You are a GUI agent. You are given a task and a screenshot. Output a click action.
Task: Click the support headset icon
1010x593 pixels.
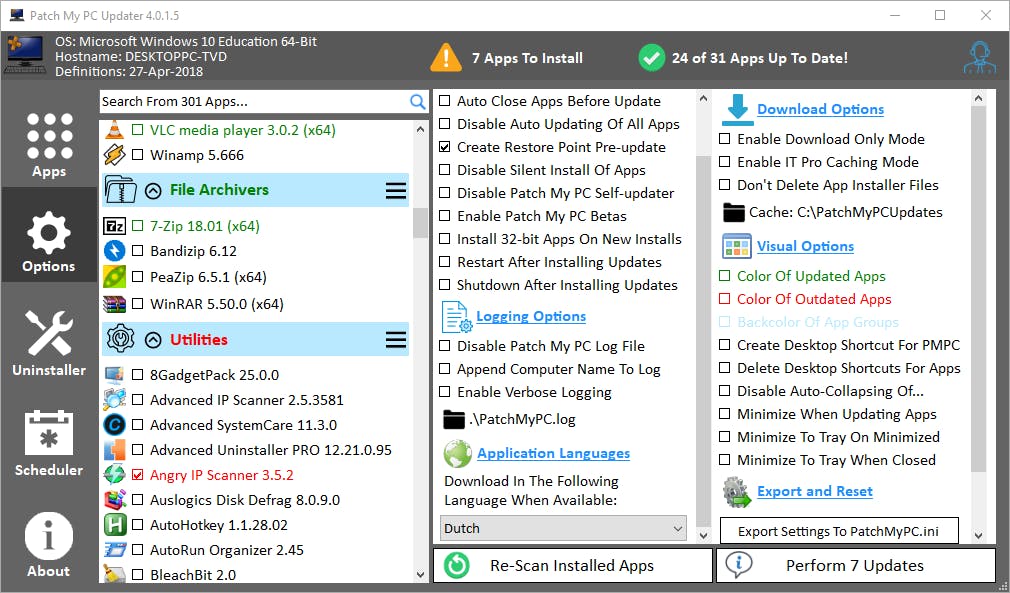[980, 57]
